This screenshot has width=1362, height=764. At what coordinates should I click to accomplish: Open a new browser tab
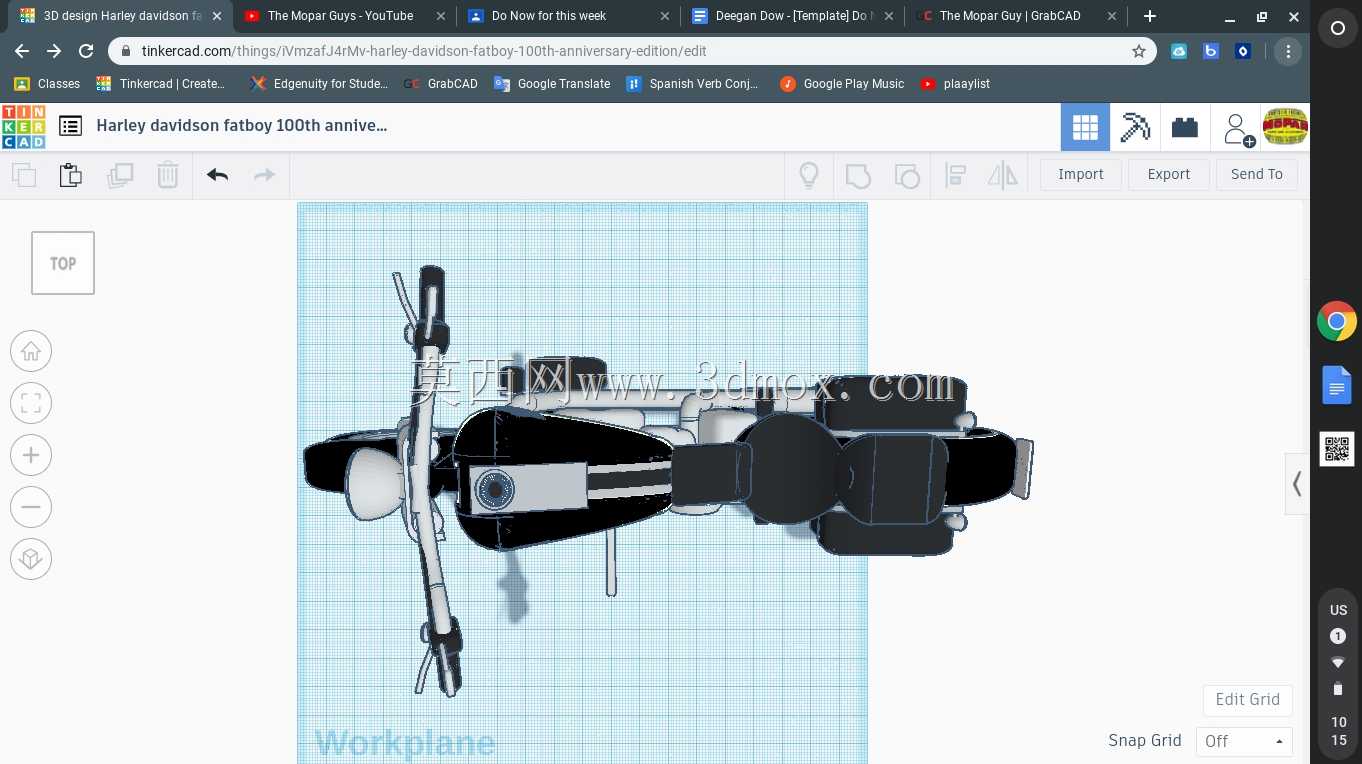point(1150,16)
